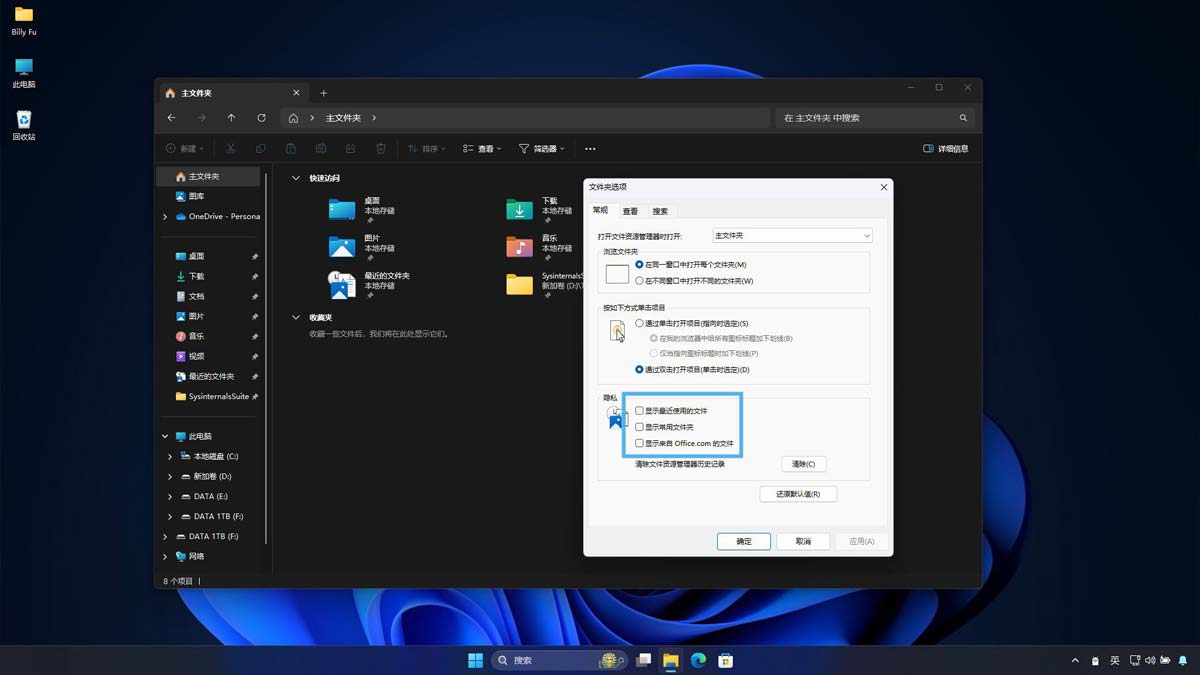
Task: Click the 还原默认值 button
Action: point(797,493)
